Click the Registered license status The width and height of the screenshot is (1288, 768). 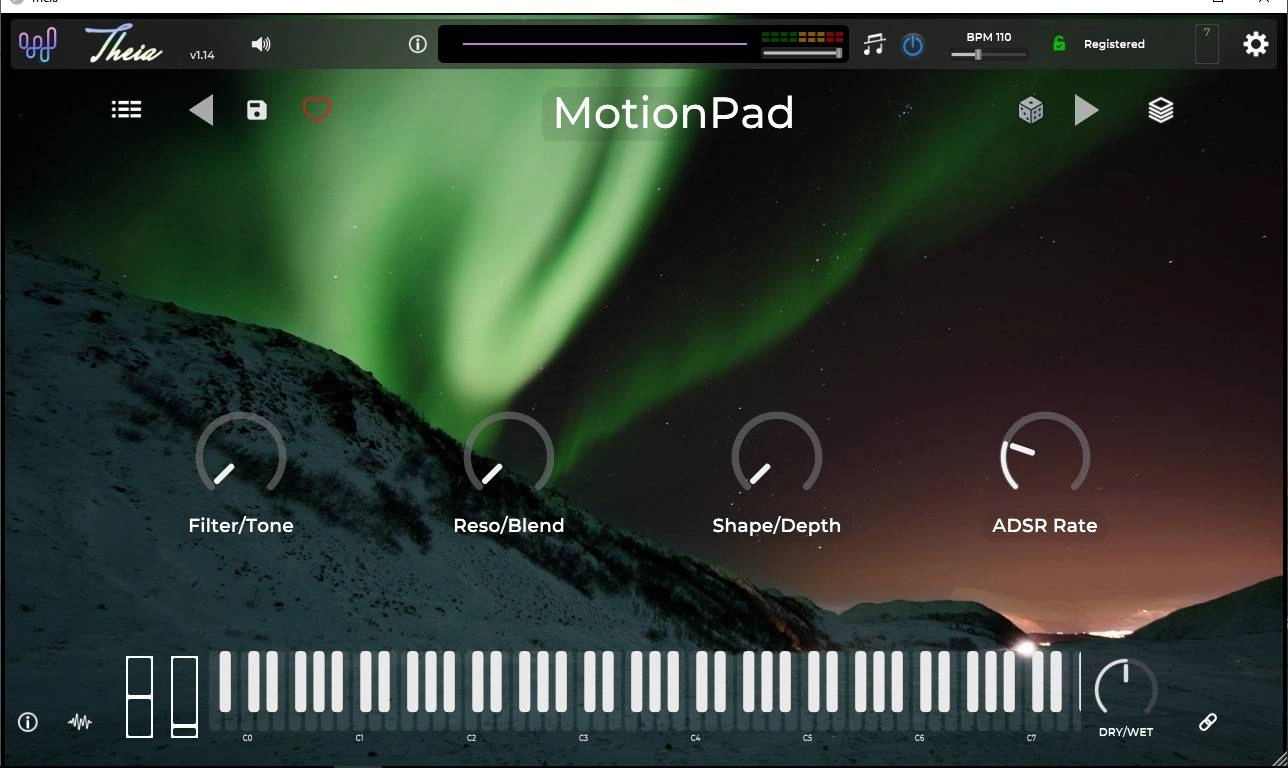1114,44
